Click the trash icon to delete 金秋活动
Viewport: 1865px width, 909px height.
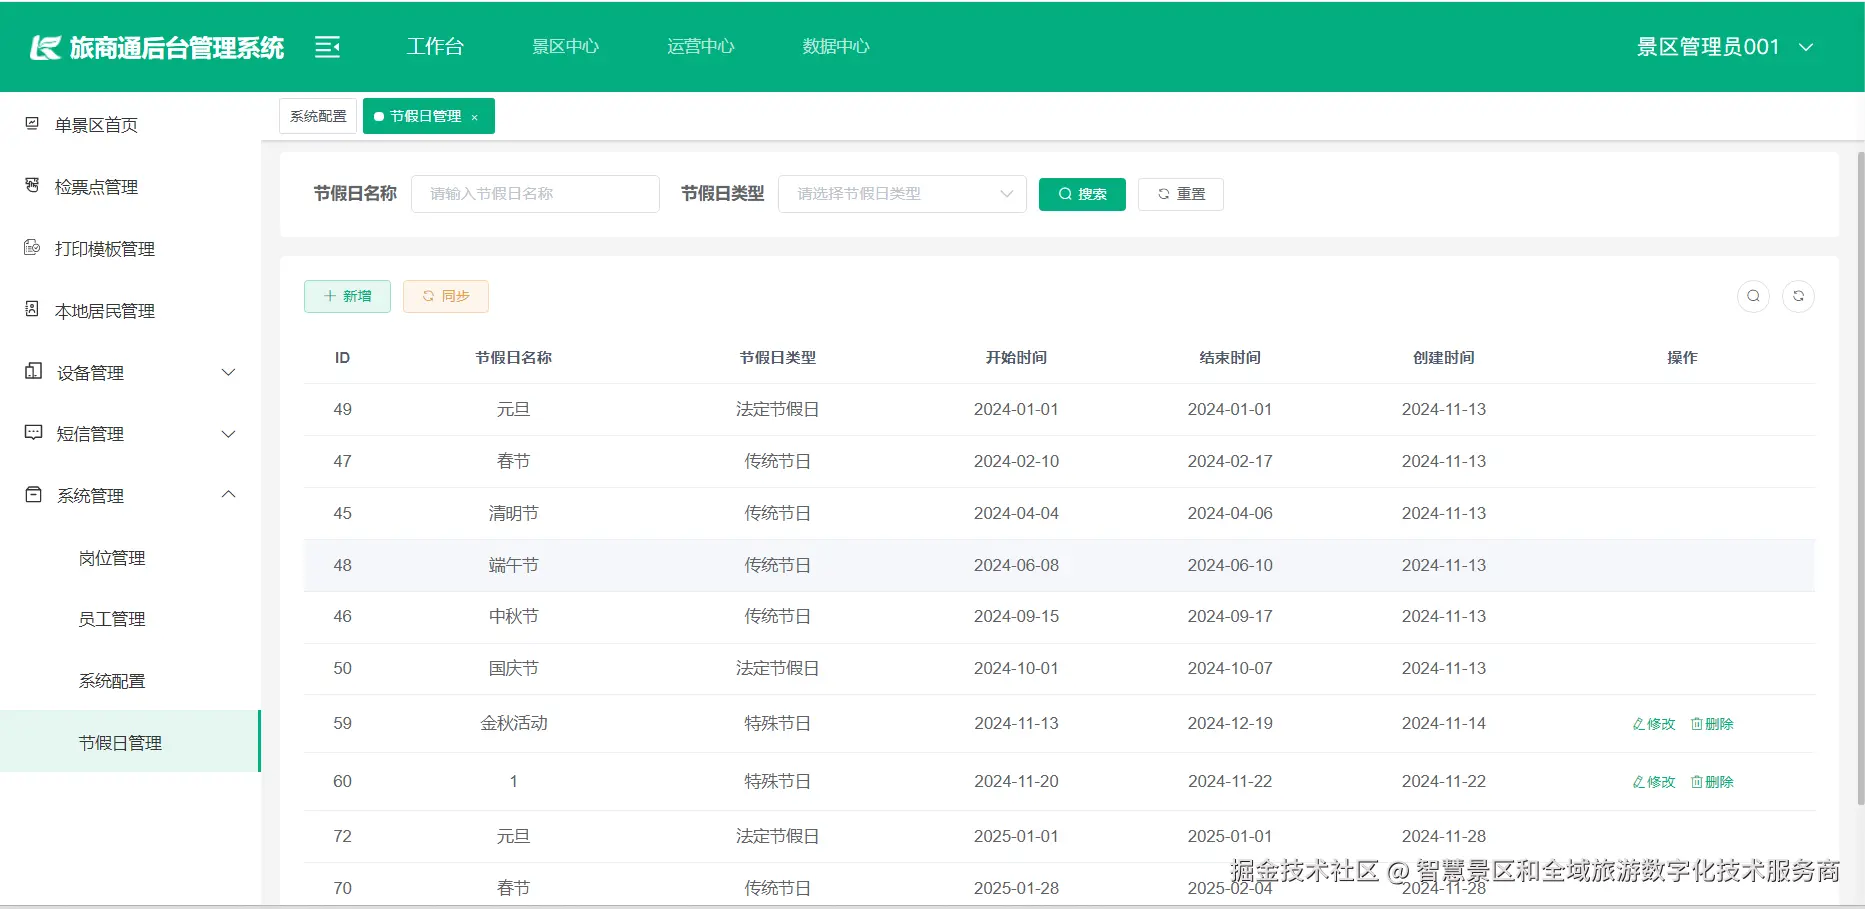pos(1697,723)
